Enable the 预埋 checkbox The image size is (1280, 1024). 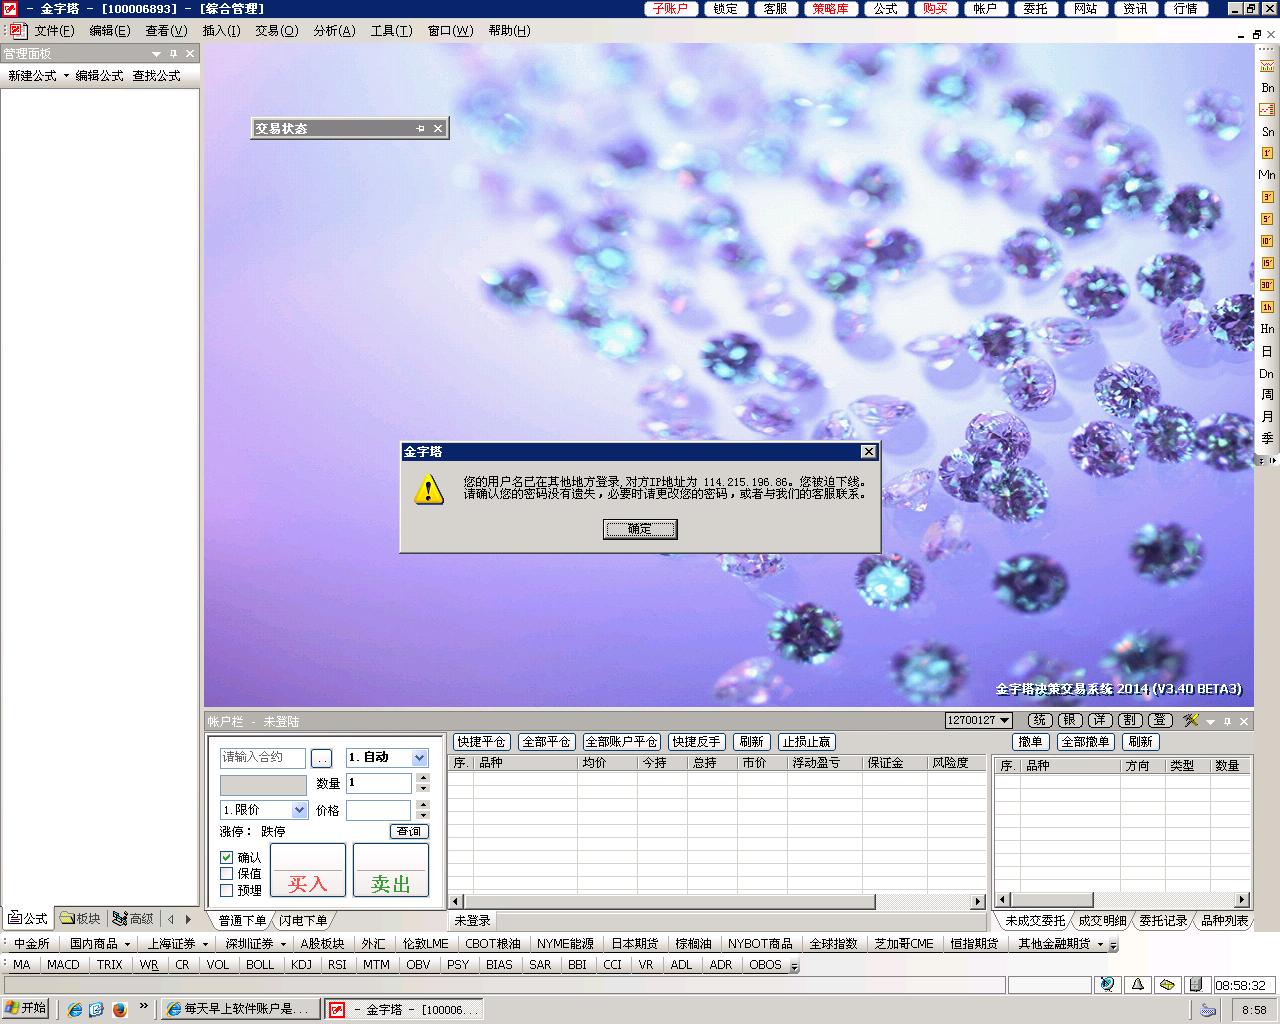(227, 890)
